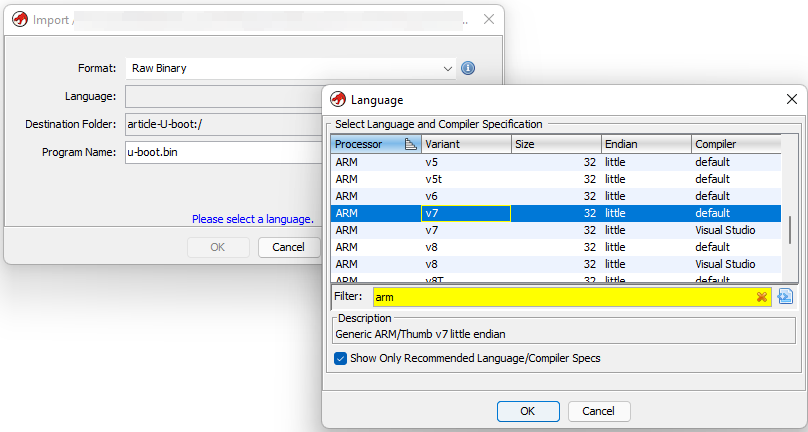
Task: Sort the list by Endian column header
Action: coord(646,144)
